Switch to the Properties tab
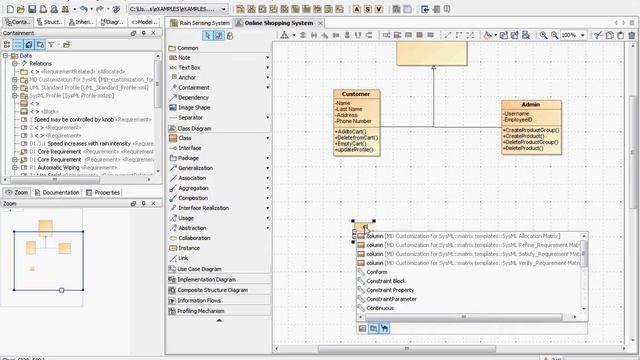 pos(103,192)
